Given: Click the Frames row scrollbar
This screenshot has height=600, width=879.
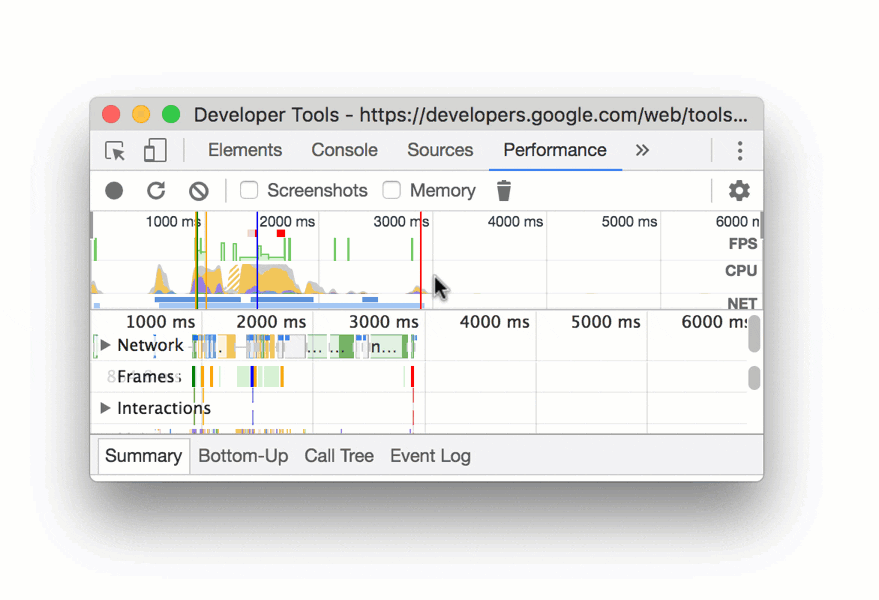Looking at the screenshot, I should click(756, 377).
